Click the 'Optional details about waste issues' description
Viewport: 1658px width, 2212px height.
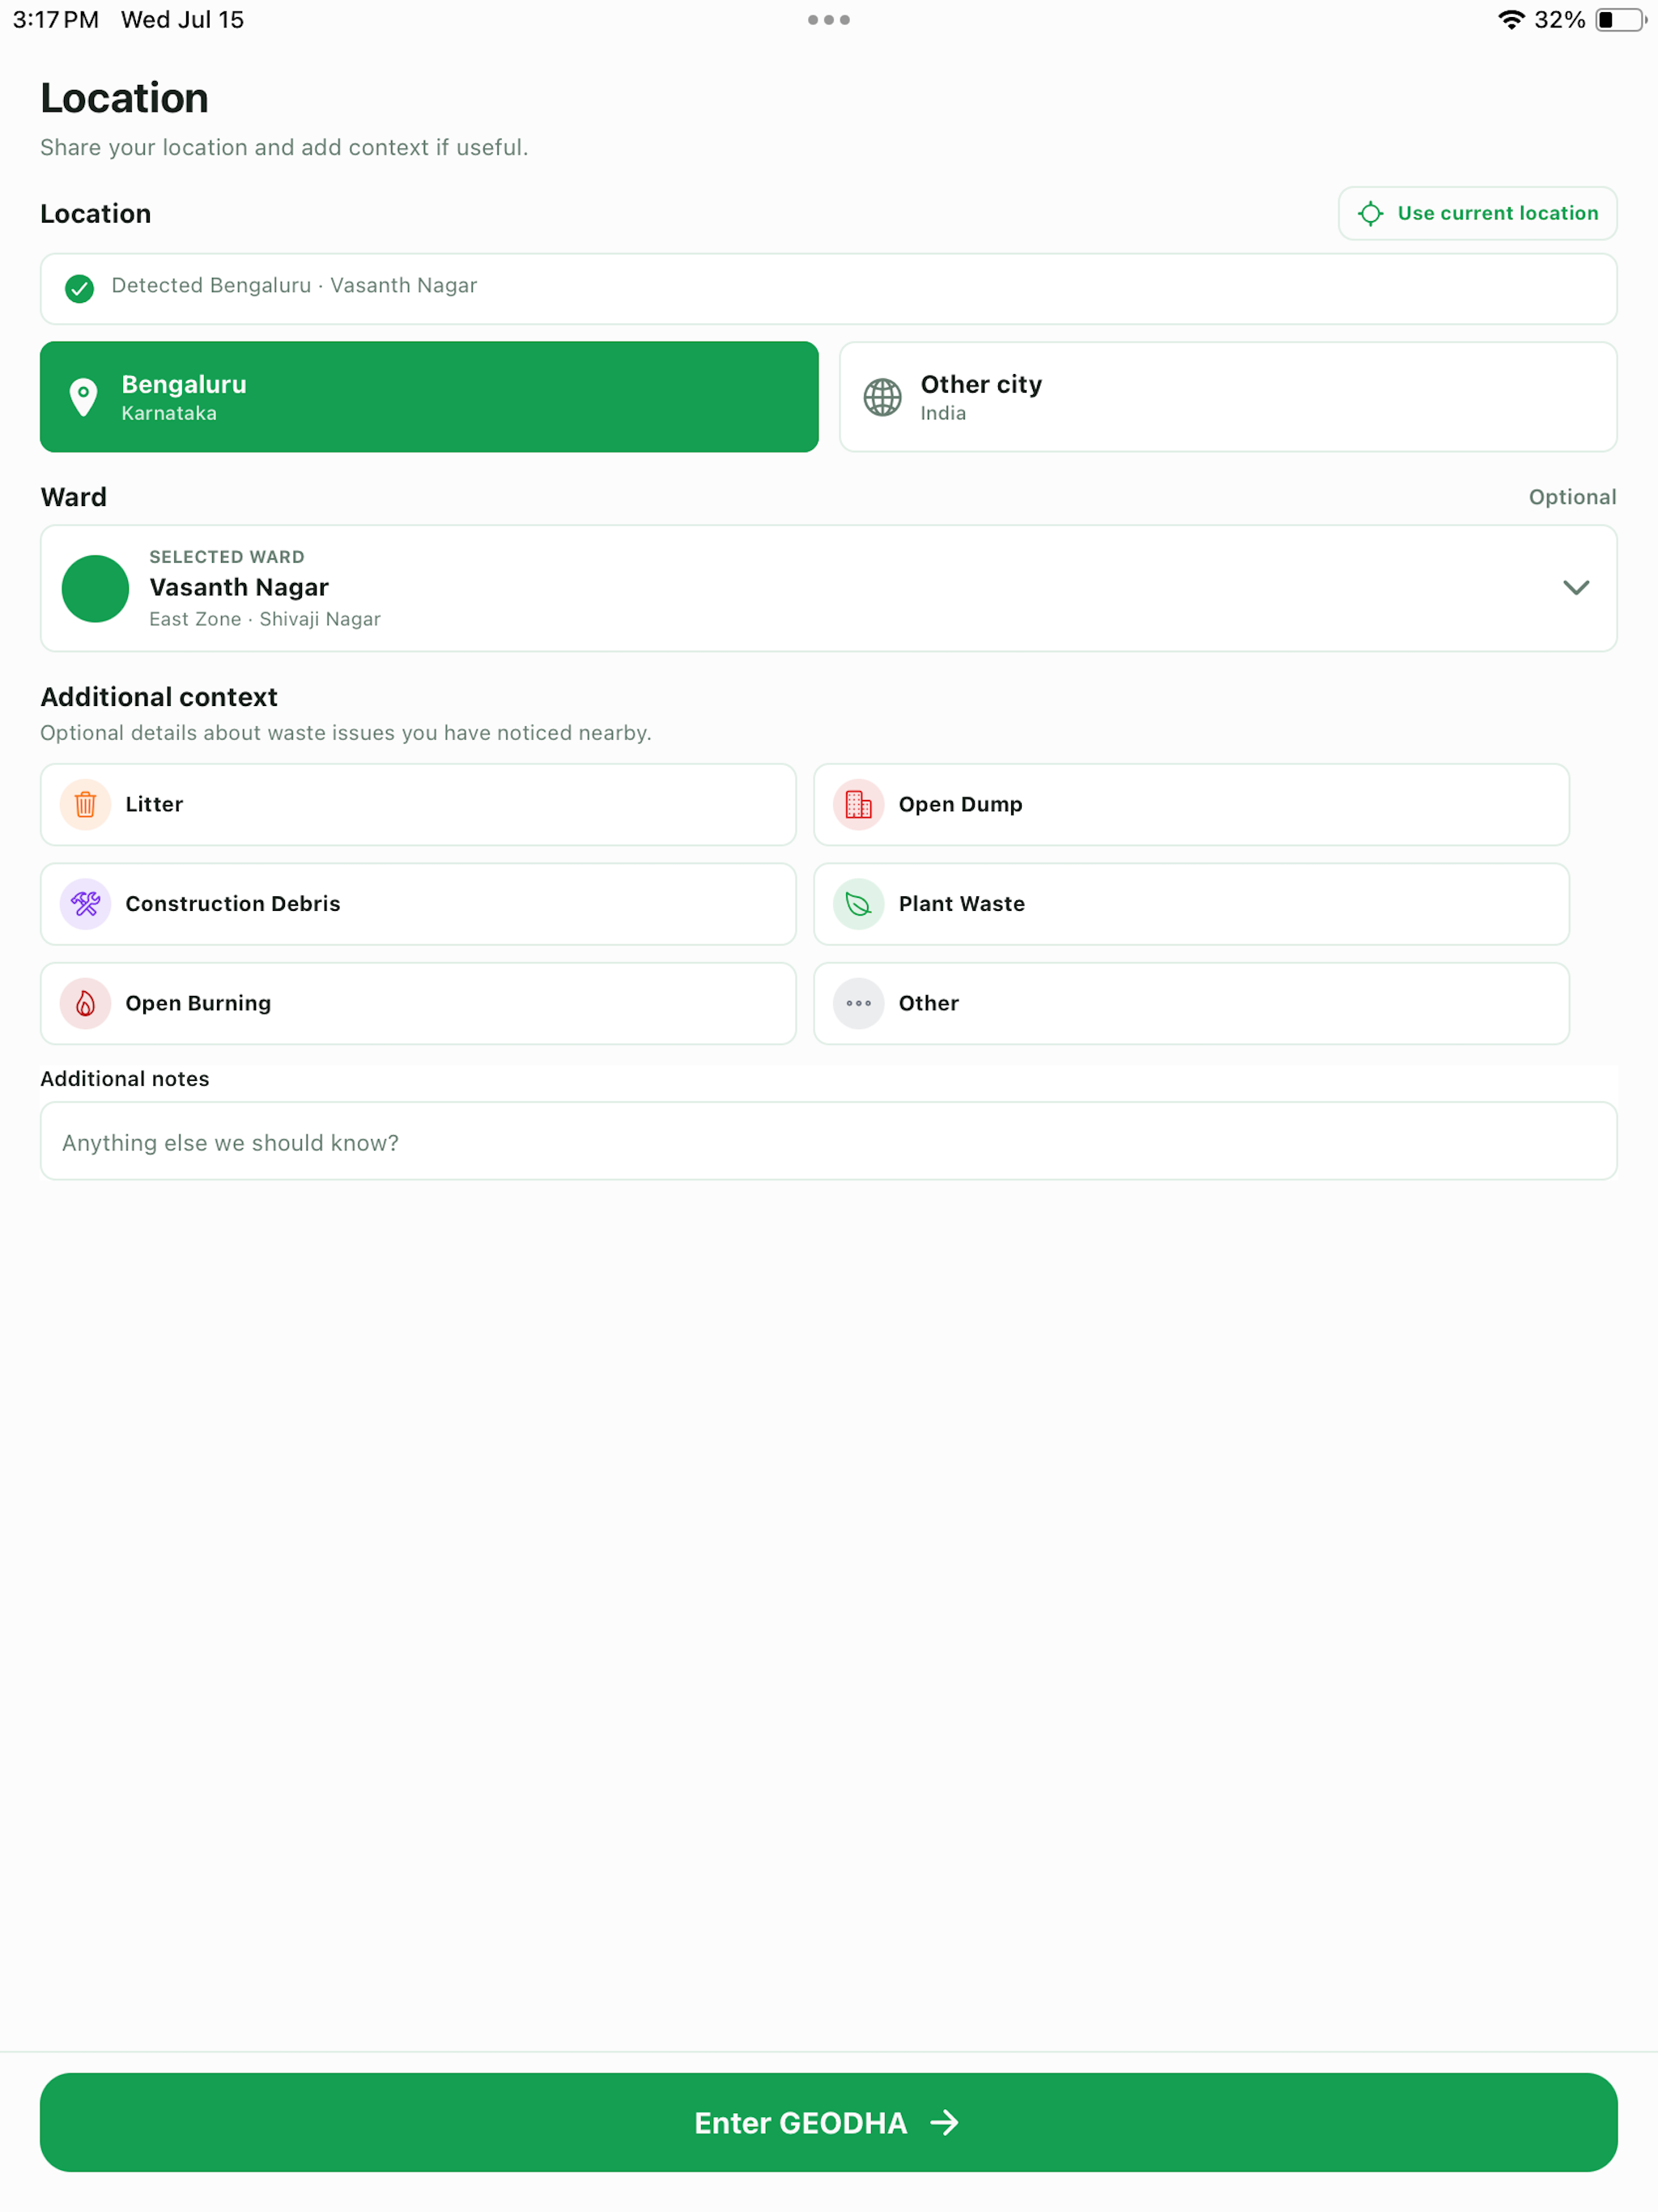346,733
